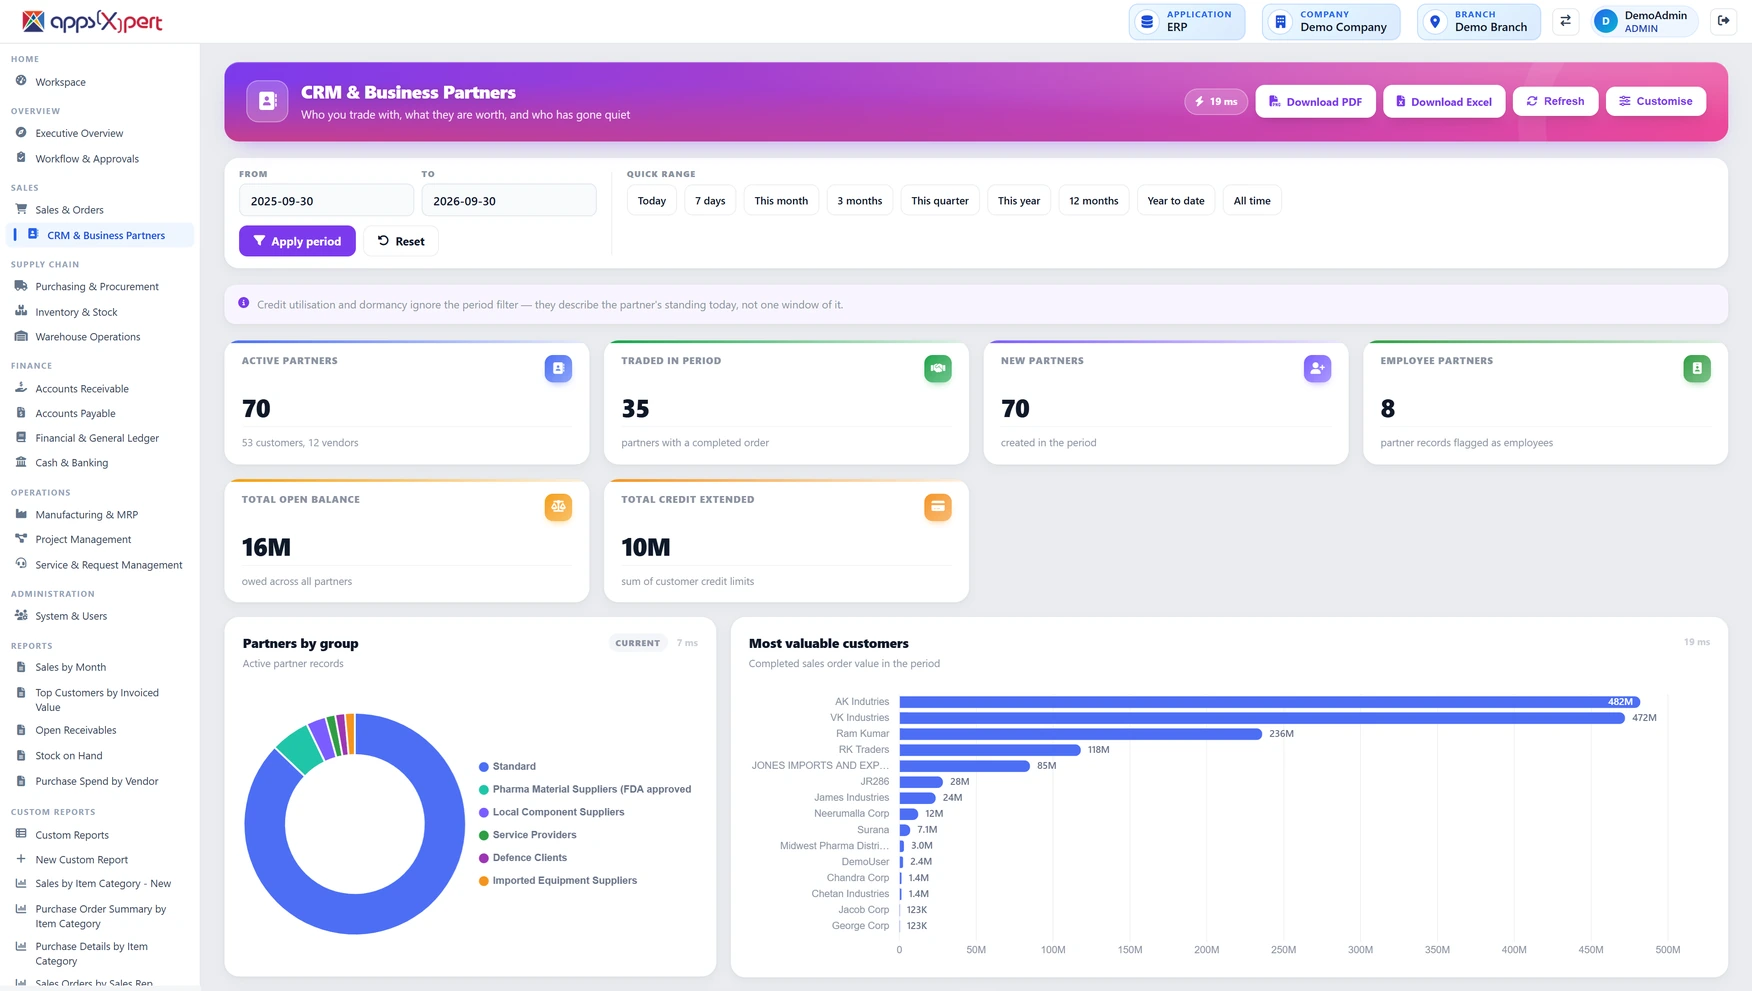Select the Today quick range
Image resolution: width=1752 pixels, height=991 pixels.
652,200
